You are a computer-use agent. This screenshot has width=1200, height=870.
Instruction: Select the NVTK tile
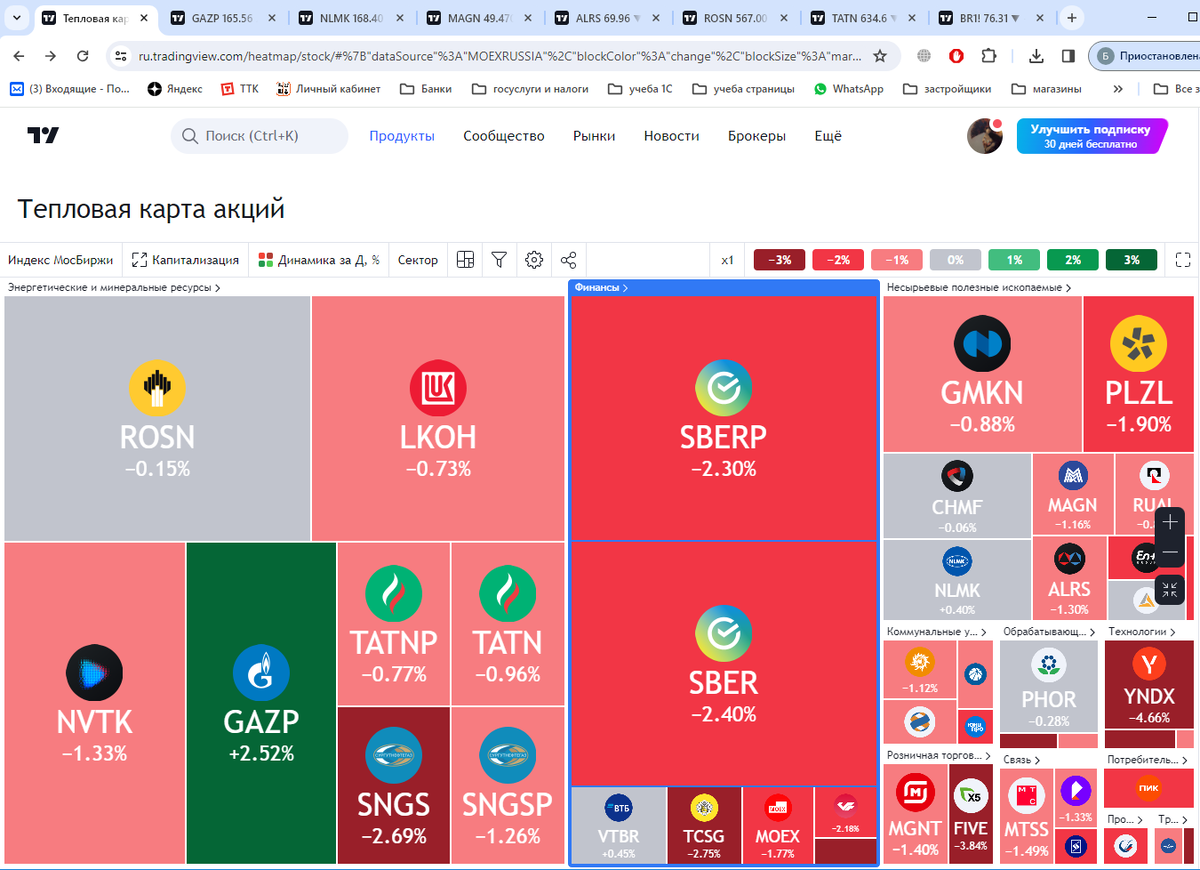(94, 703)
